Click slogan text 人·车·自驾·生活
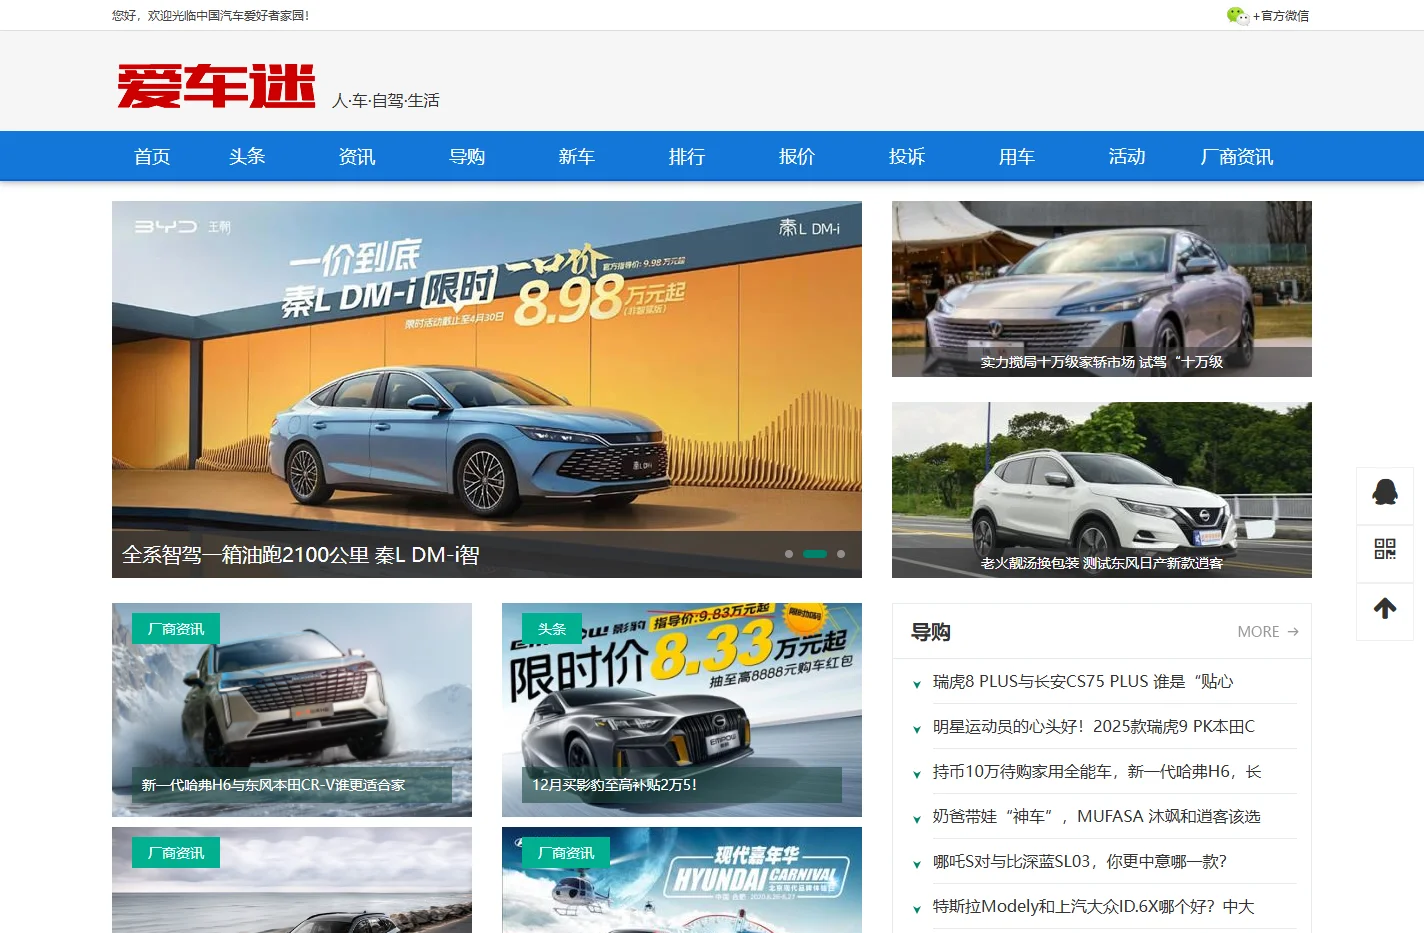Viewport: 1424px width, 933px height. point(386,101)
